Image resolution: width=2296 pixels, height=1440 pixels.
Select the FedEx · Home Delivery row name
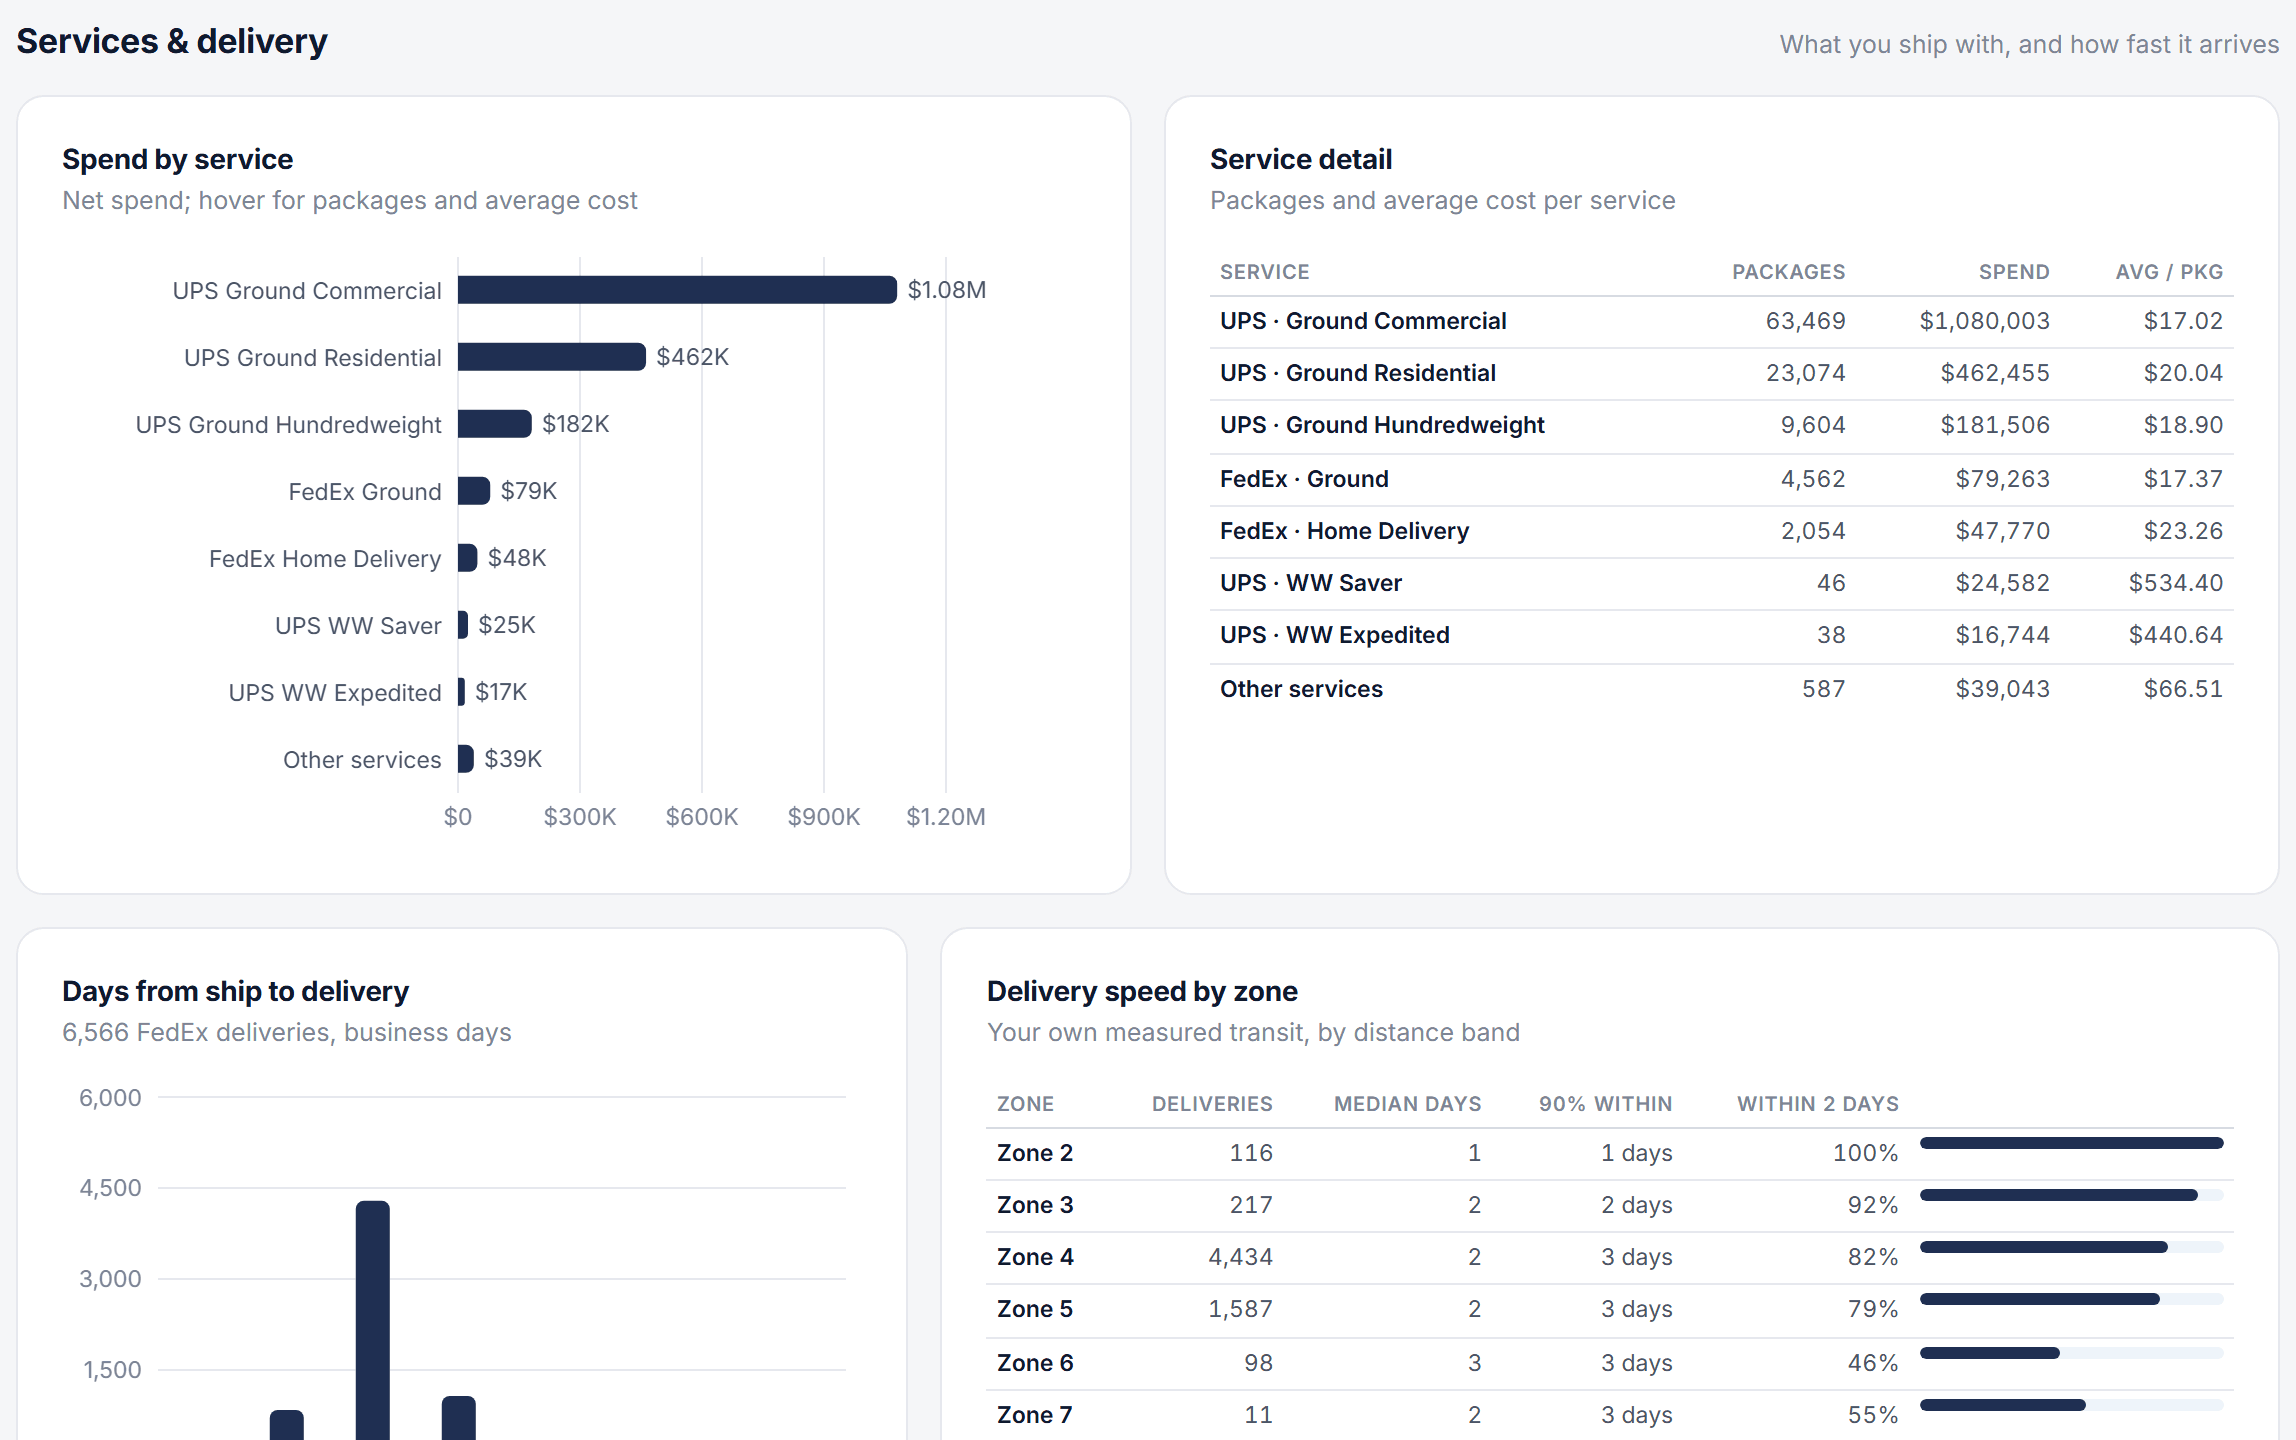1344,531
